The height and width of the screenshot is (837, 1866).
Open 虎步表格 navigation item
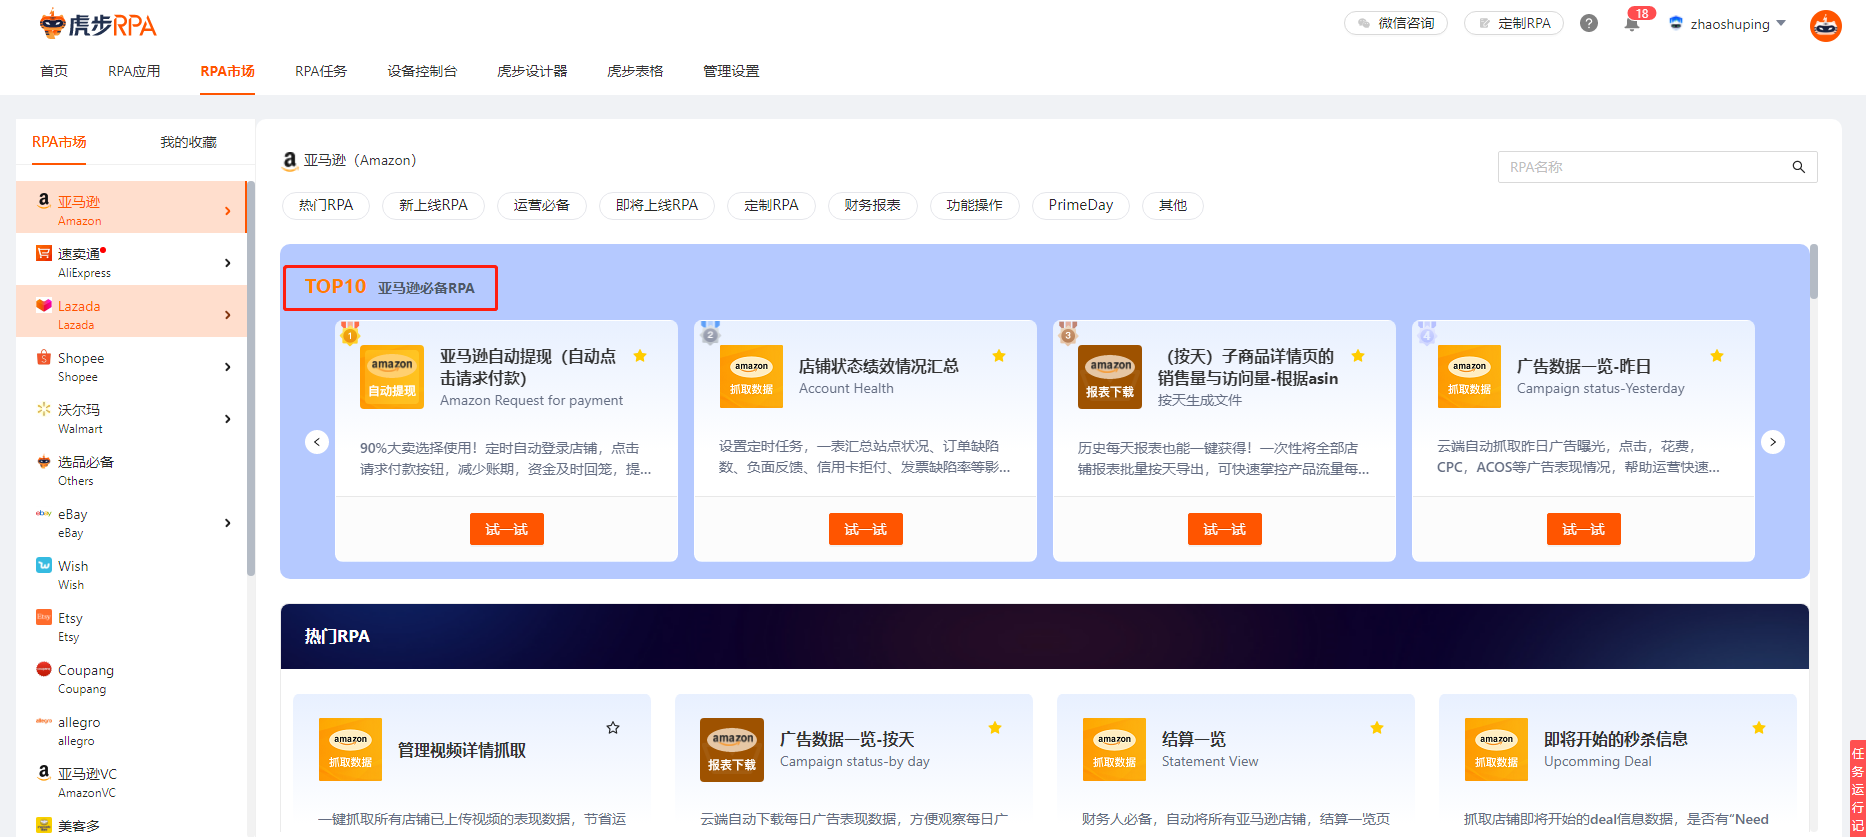click(x=635, y=71)
